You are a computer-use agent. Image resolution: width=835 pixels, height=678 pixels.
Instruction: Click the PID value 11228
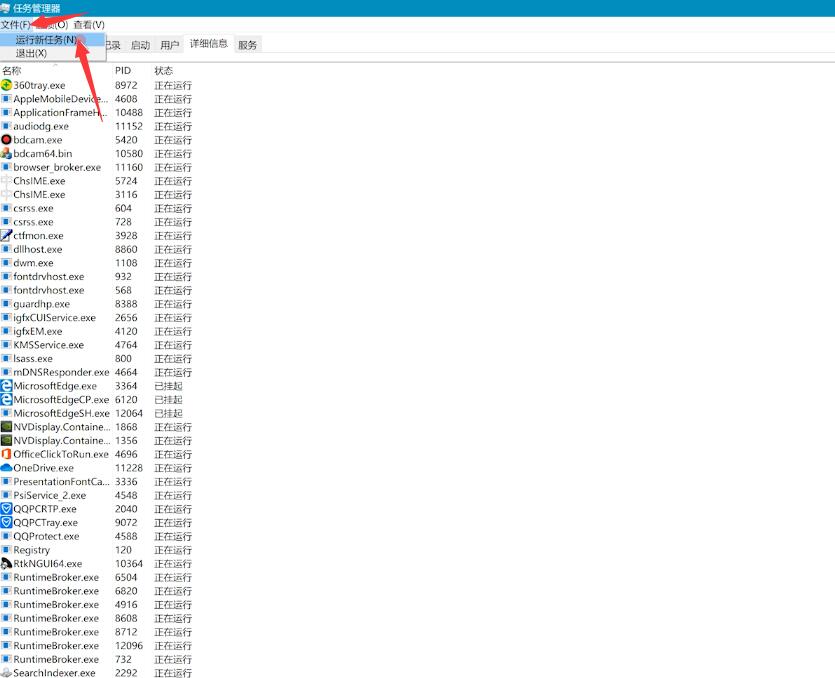click(x=129, y=468)
